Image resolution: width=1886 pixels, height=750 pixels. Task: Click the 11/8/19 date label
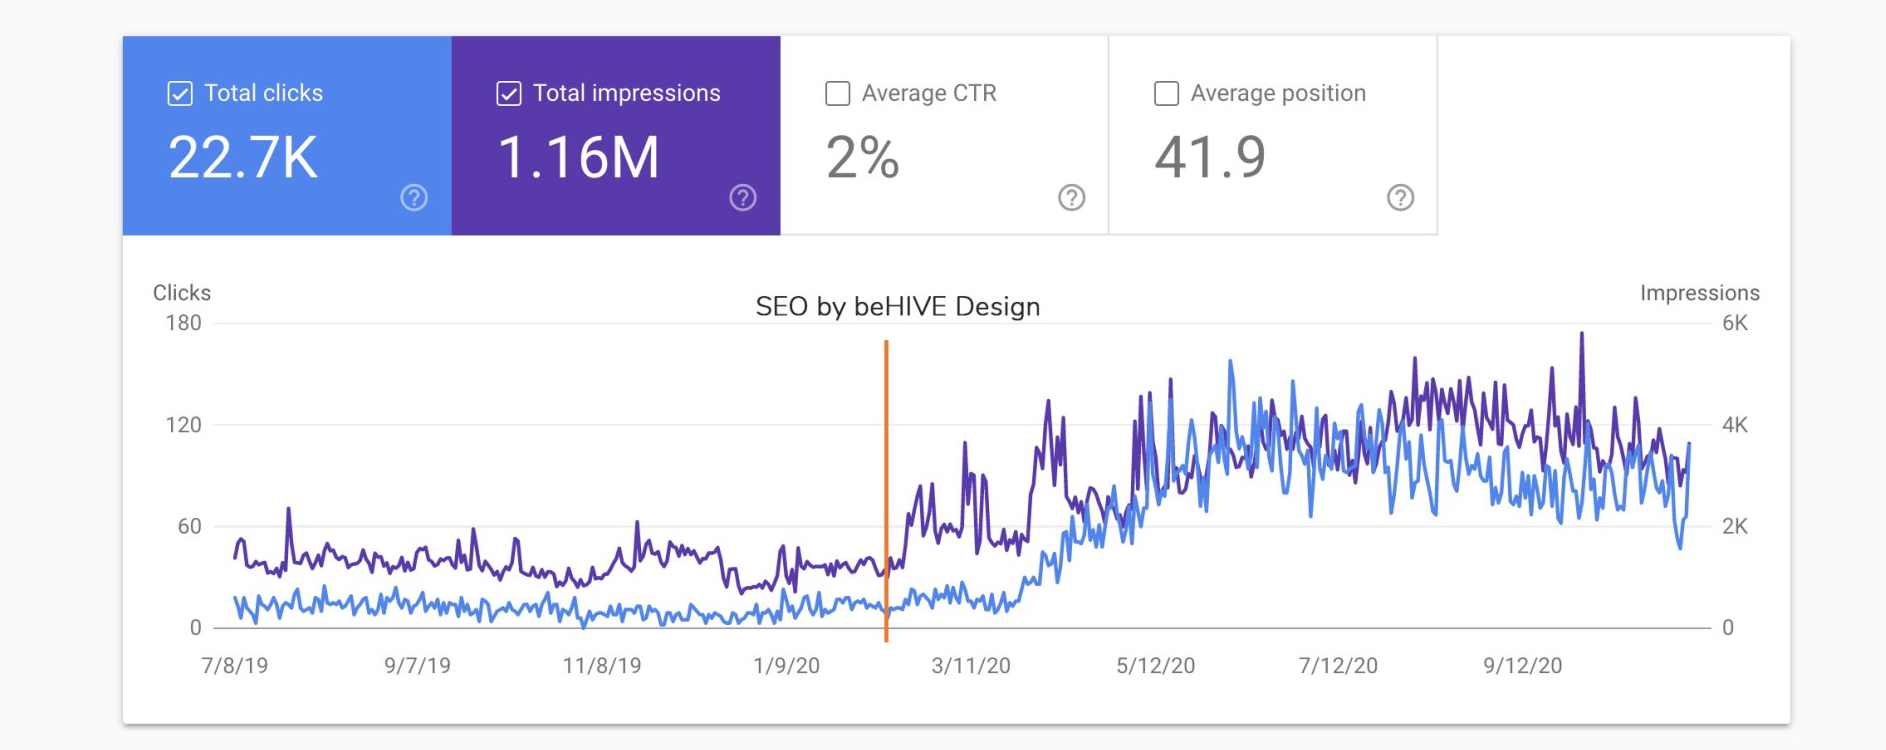point(602,666)
